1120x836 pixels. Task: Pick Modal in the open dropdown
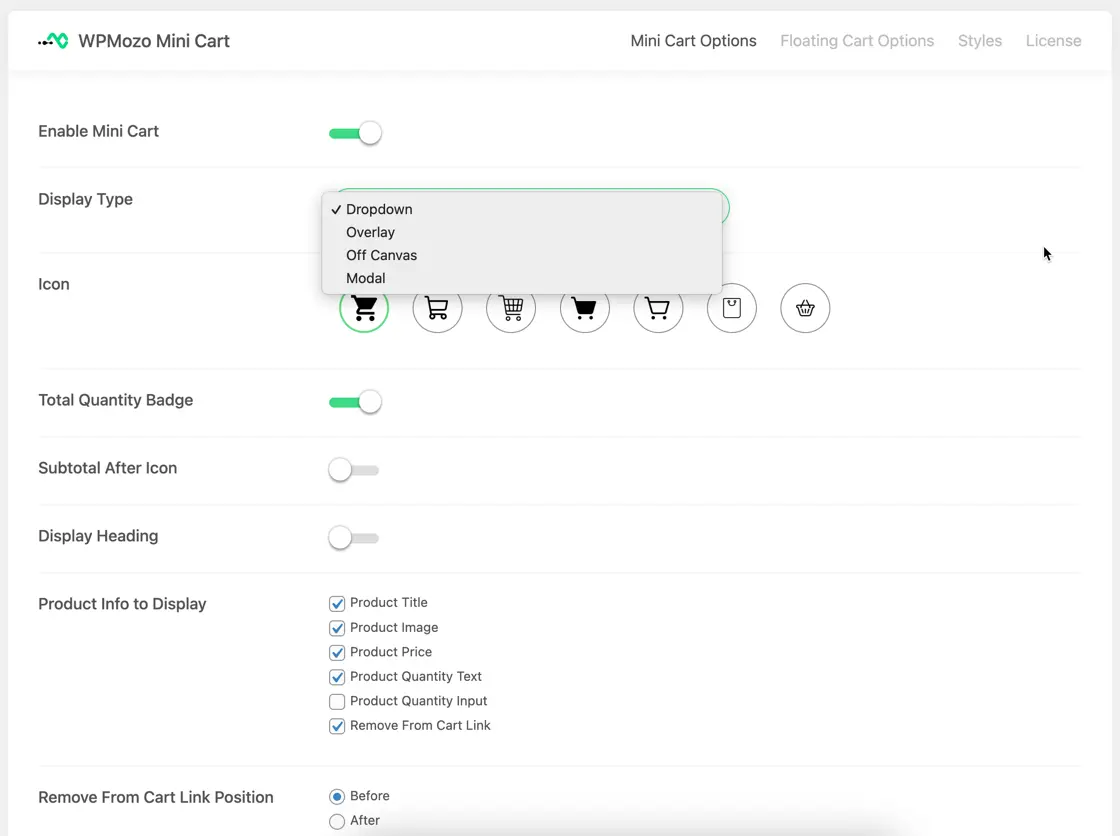[x=365, y=278]
